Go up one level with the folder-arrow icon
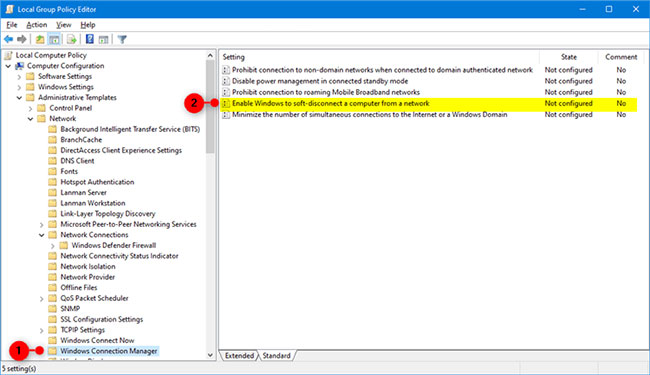This screenshot has width=650, height=375. point(40,39)
